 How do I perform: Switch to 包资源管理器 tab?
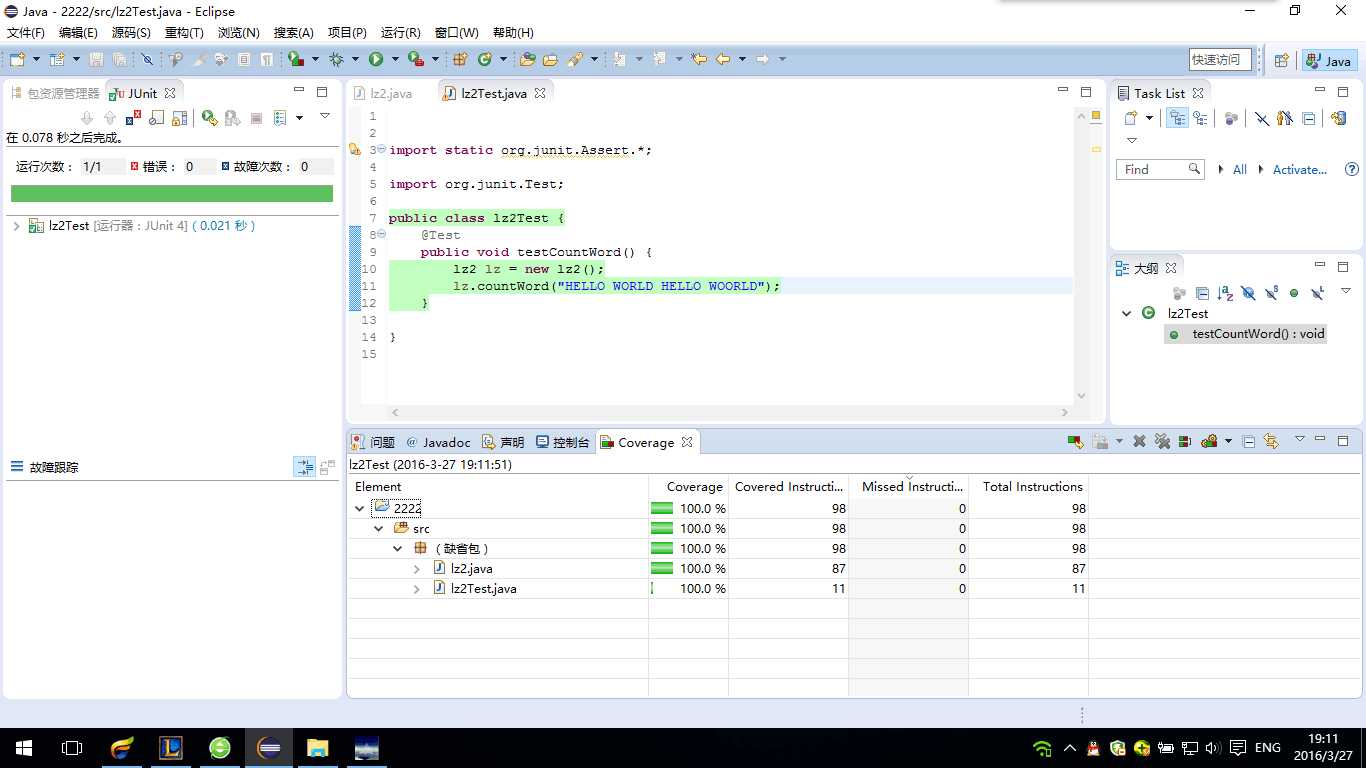(x=56, y=93)
